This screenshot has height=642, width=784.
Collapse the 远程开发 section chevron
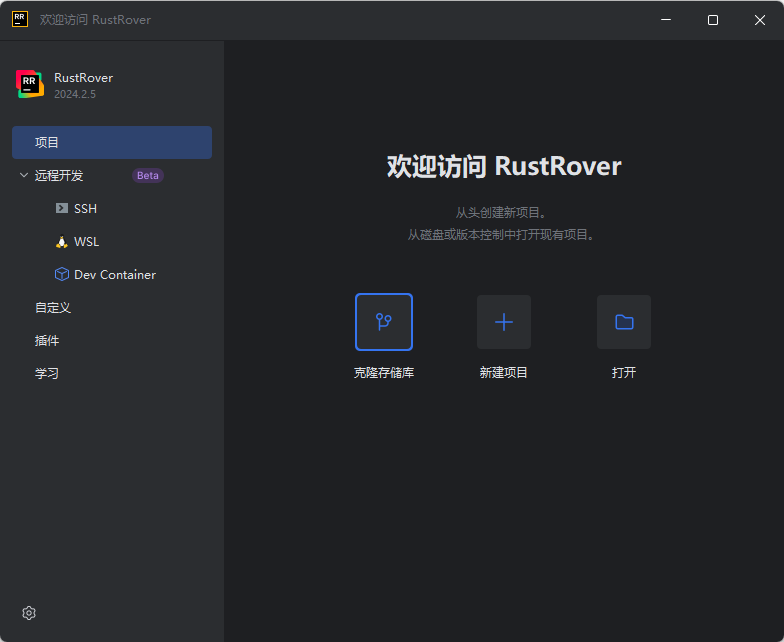[x=24, y=176]
